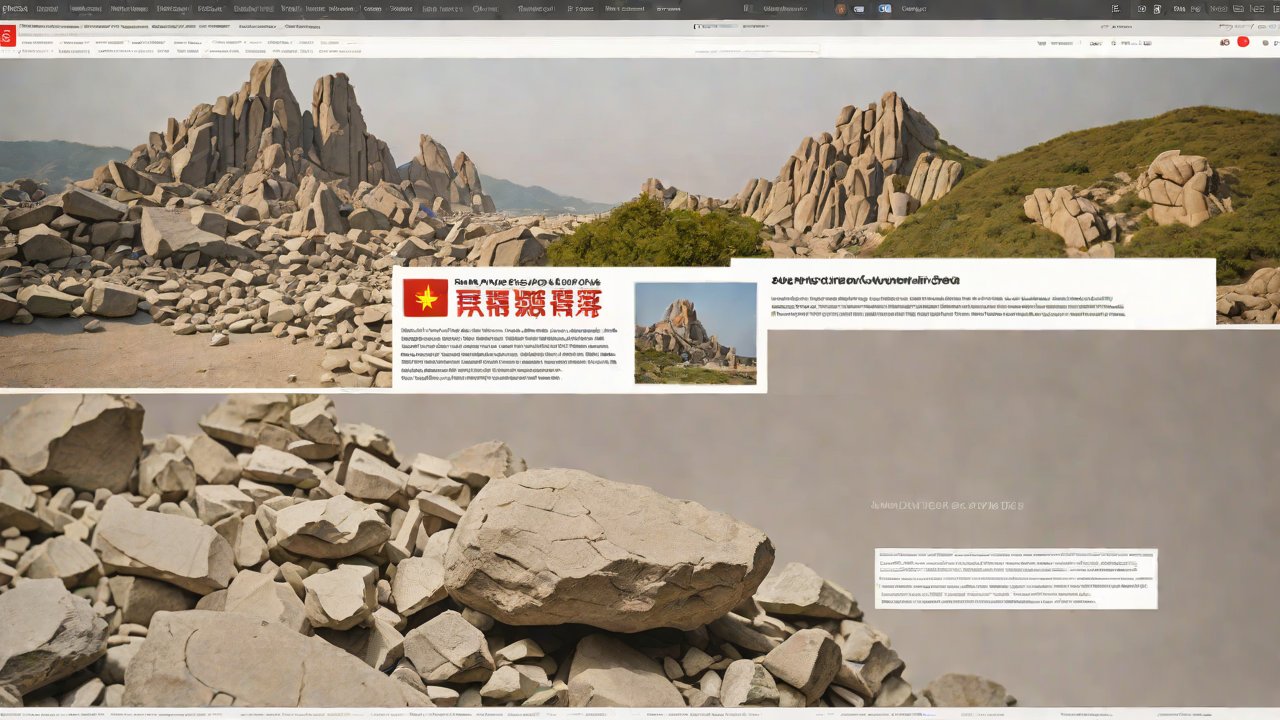
Task: Click the bold headline in the right text card
Action: pos(865,281)
